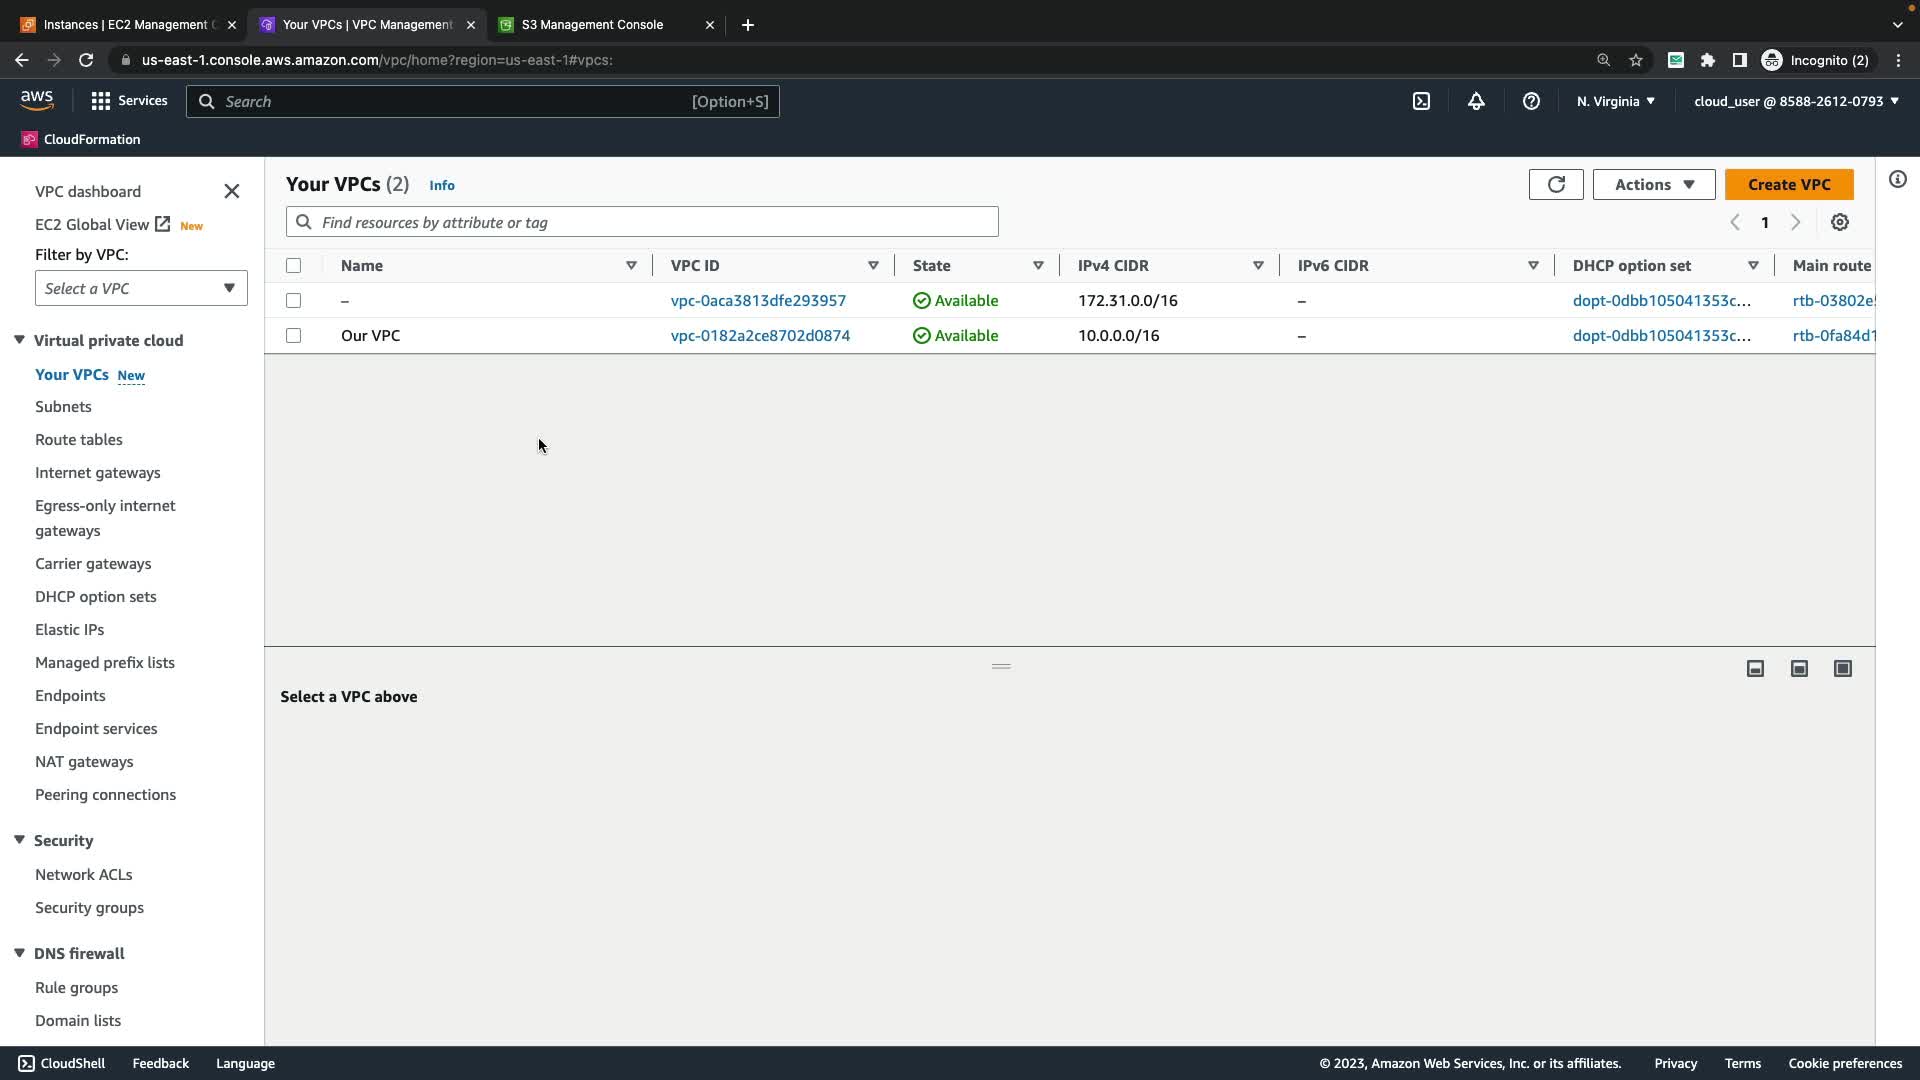Click the Create VPC button
The width and height of the screenshot is (1920, 1080).
[1788, 184]
